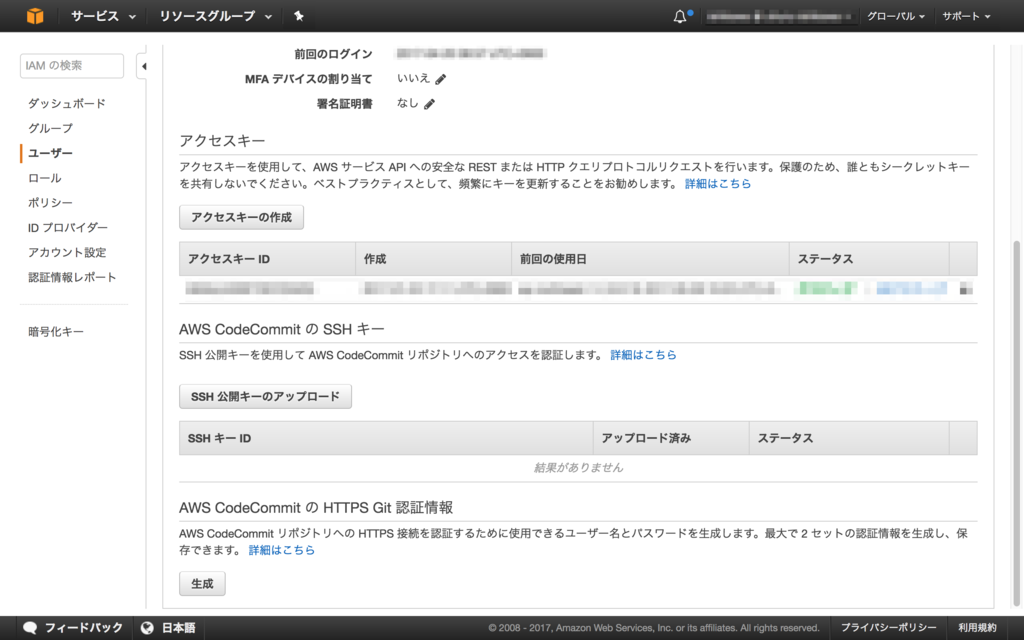The image size is (1024, 640).
Task: Open the blurred account name menu
Action: (x=780, y=16)
